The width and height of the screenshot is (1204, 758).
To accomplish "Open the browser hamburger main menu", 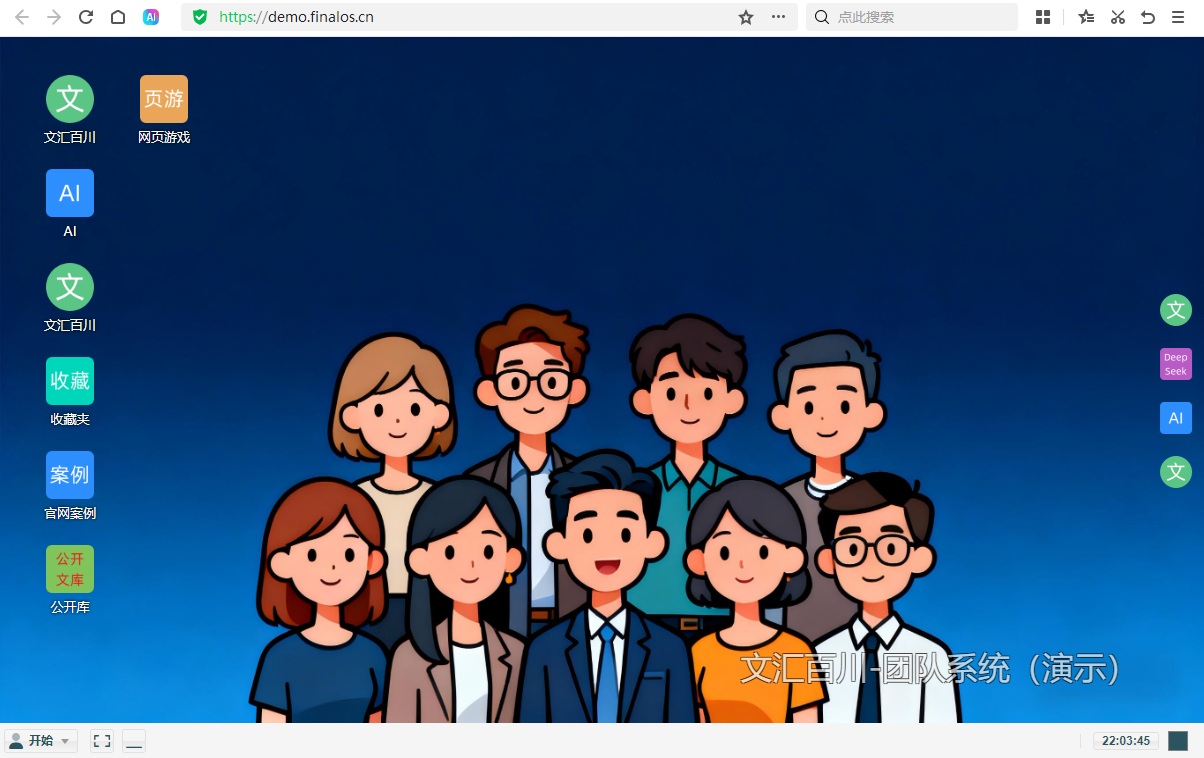I will coord(1178,17).
